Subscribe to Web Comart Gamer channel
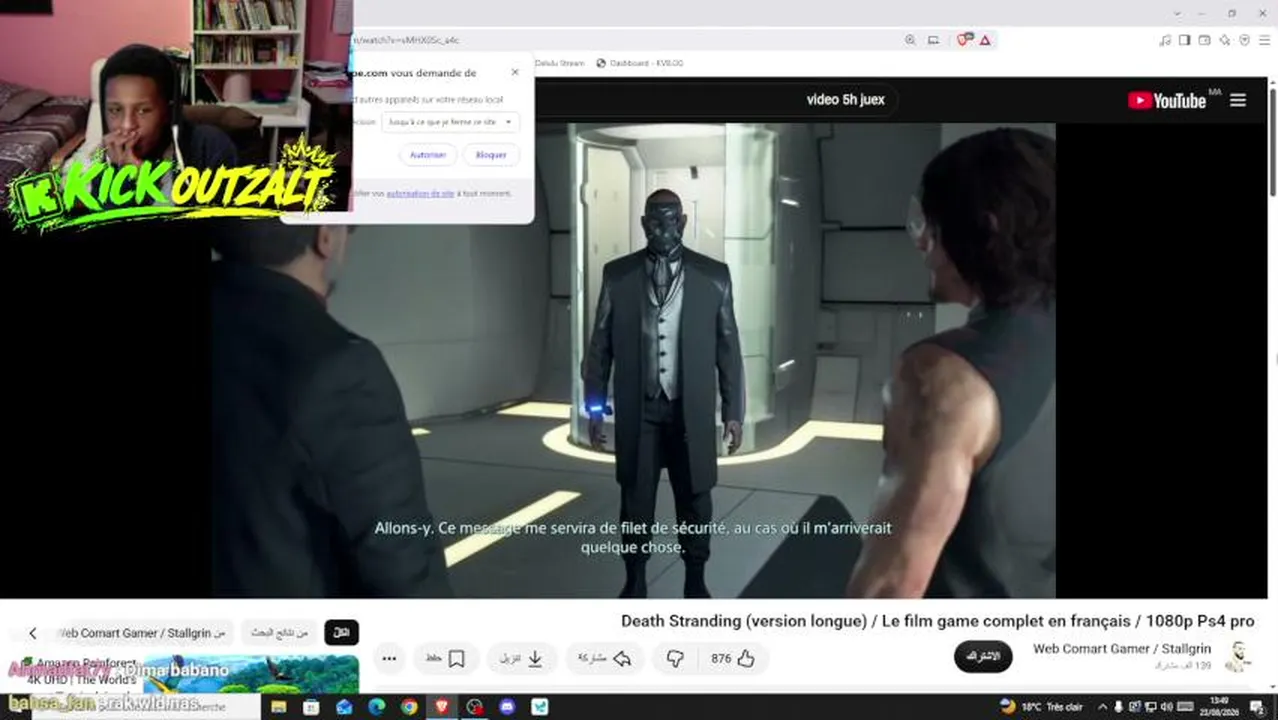The image size is (1278, 720). (x=983, y=657)
